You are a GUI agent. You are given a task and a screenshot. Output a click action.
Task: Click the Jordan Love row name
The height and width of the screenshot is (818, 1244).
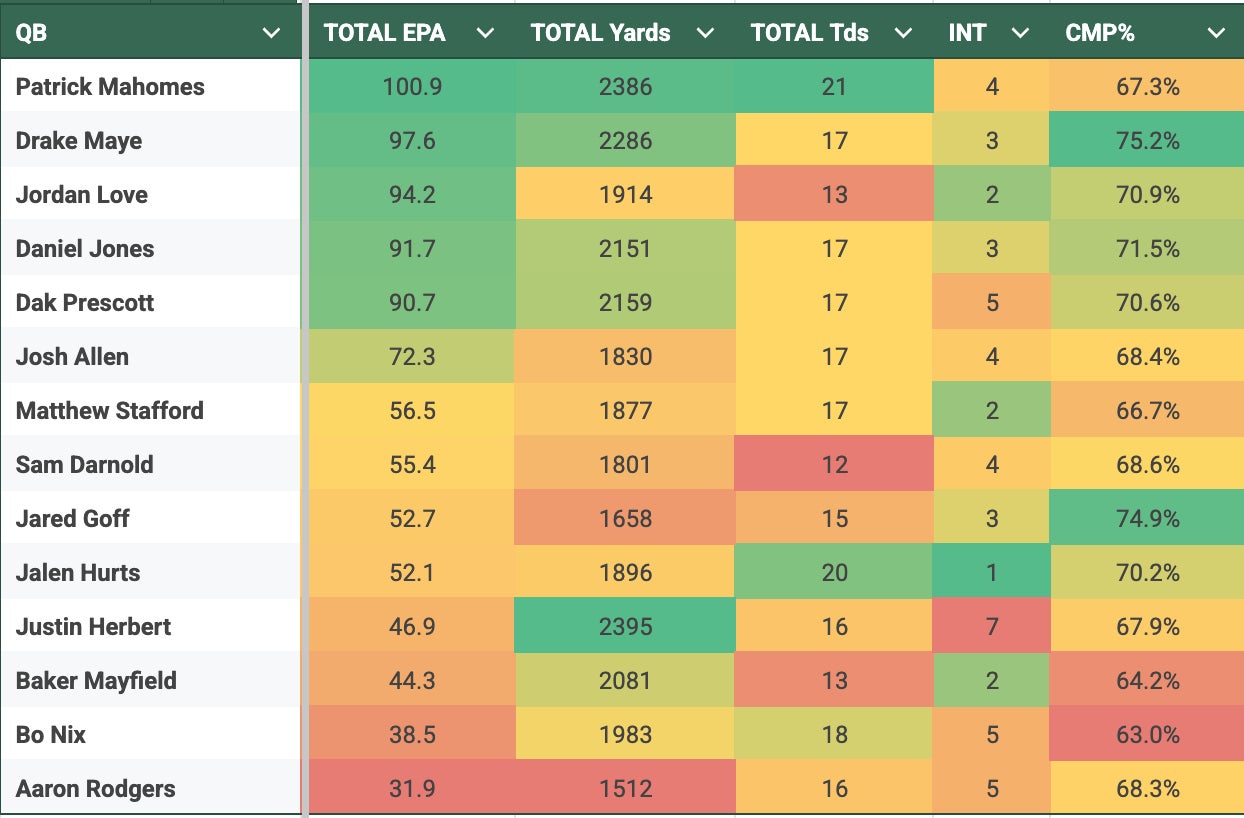click(82, 195)
